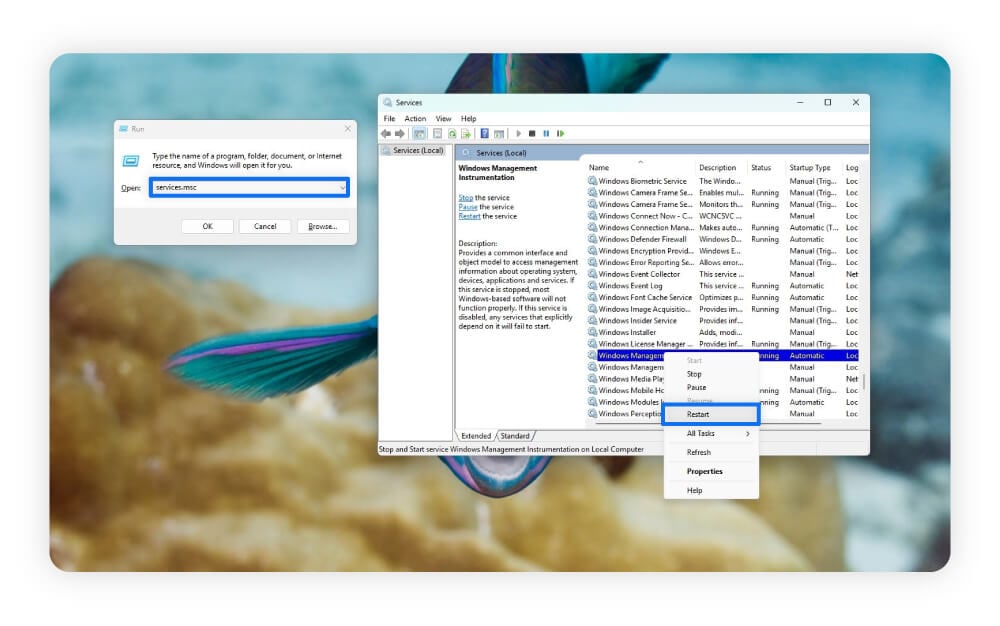Click the Open text field containing services.msc

249,187
